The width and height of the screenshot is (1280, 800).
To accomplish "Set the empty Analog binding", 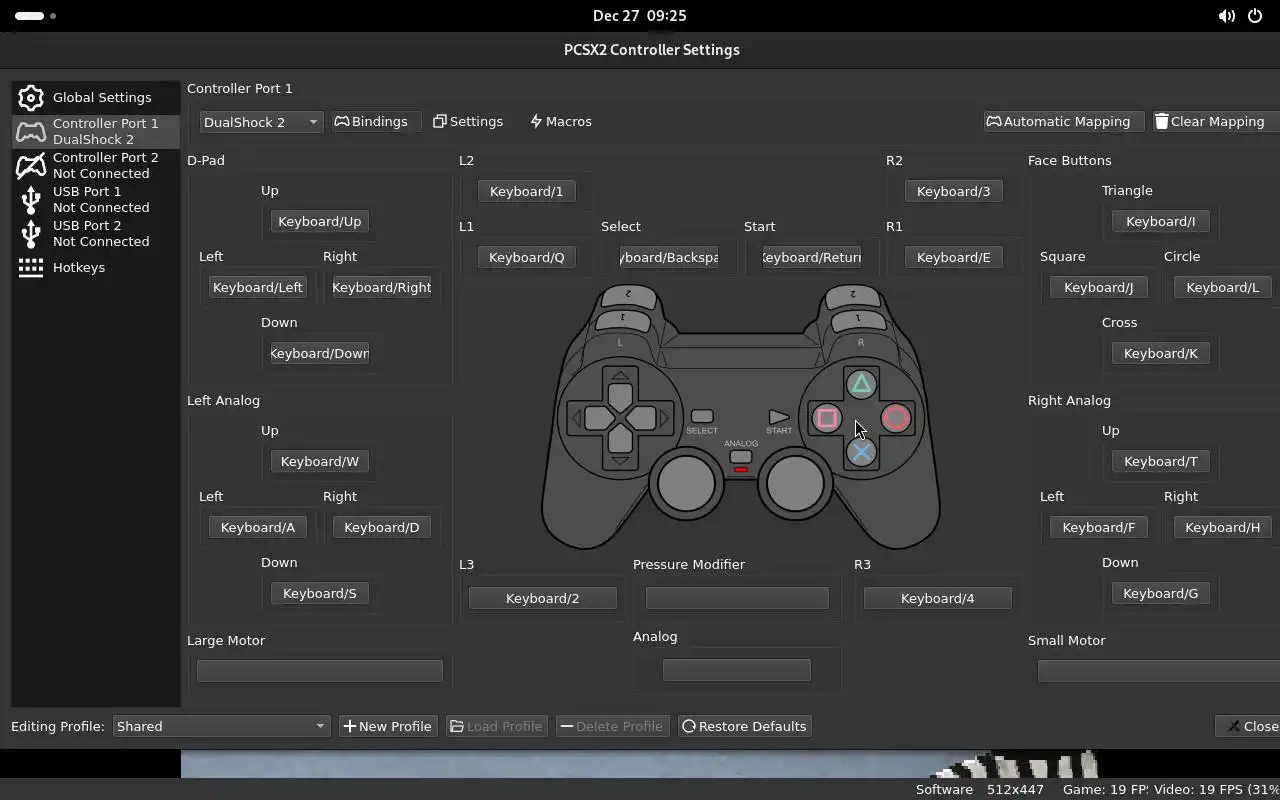I will [x=737, y=670].
